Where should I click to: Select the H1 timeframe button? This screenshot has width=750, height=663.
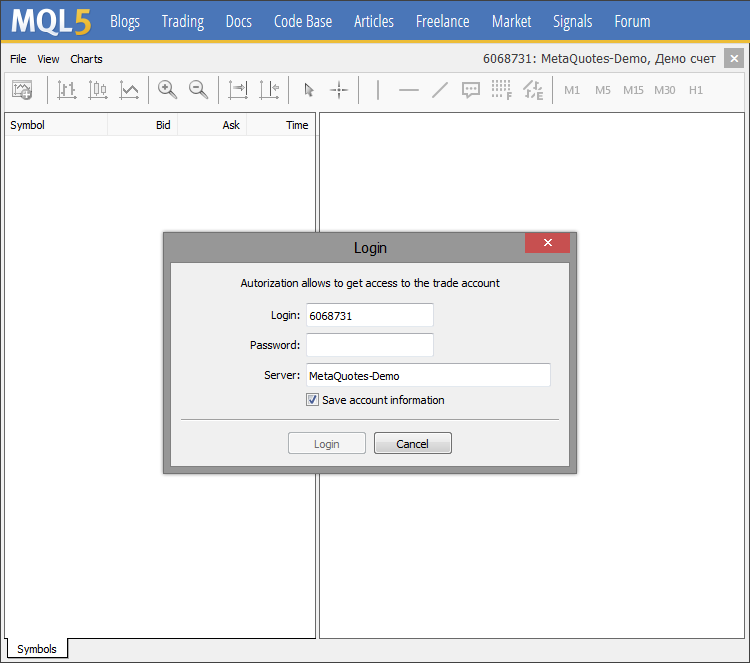[696, 90]
